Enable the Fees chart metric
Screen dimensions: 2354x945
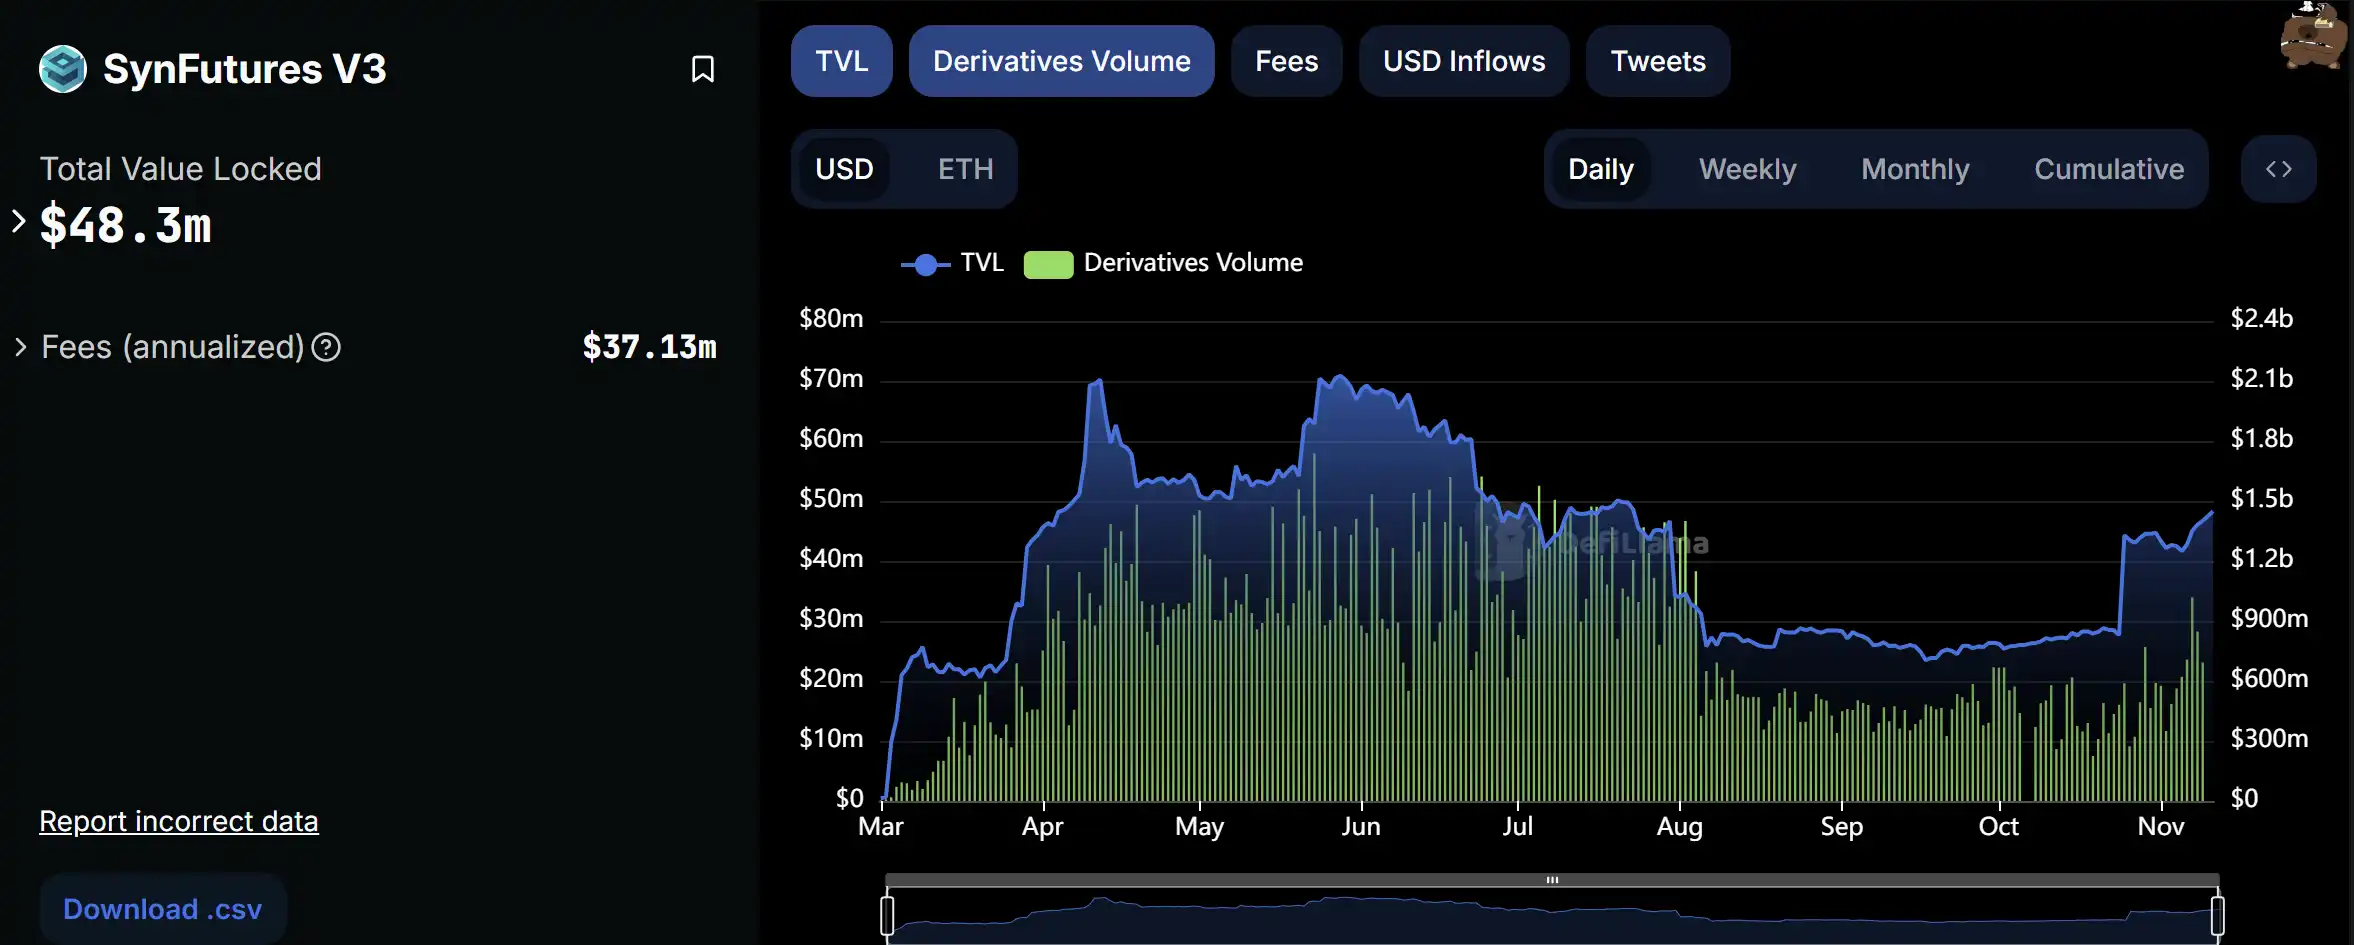tap(1286, 61)
